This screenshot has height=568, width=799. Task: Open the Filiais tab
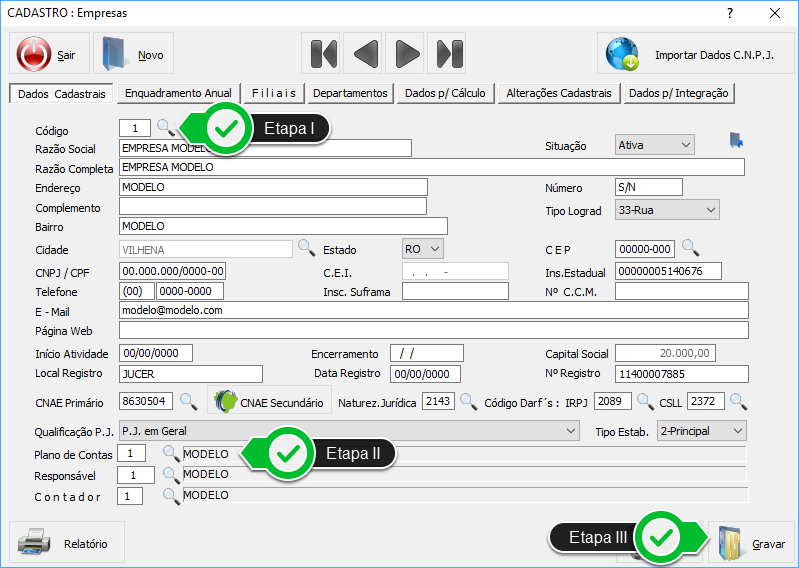point(274,93)
